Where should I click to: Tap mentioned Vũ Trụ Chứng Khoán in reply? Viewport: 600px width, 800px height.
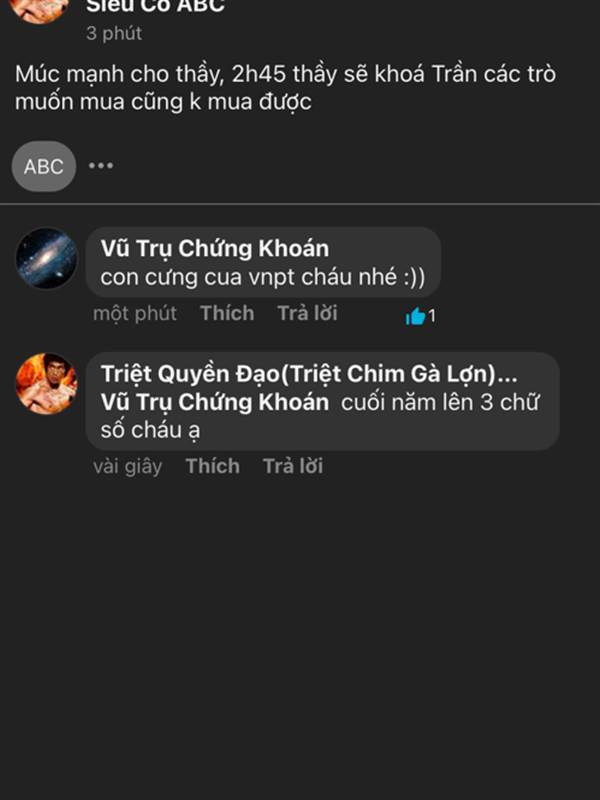pyautogui.click(x=215, y=402)
